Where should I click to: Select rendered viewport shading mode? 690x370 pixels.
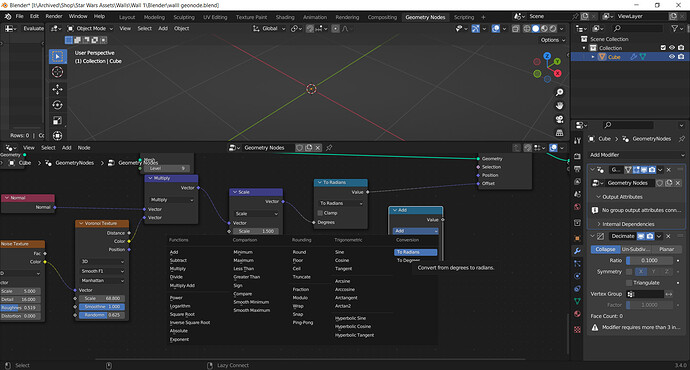(x=553, y=29)
